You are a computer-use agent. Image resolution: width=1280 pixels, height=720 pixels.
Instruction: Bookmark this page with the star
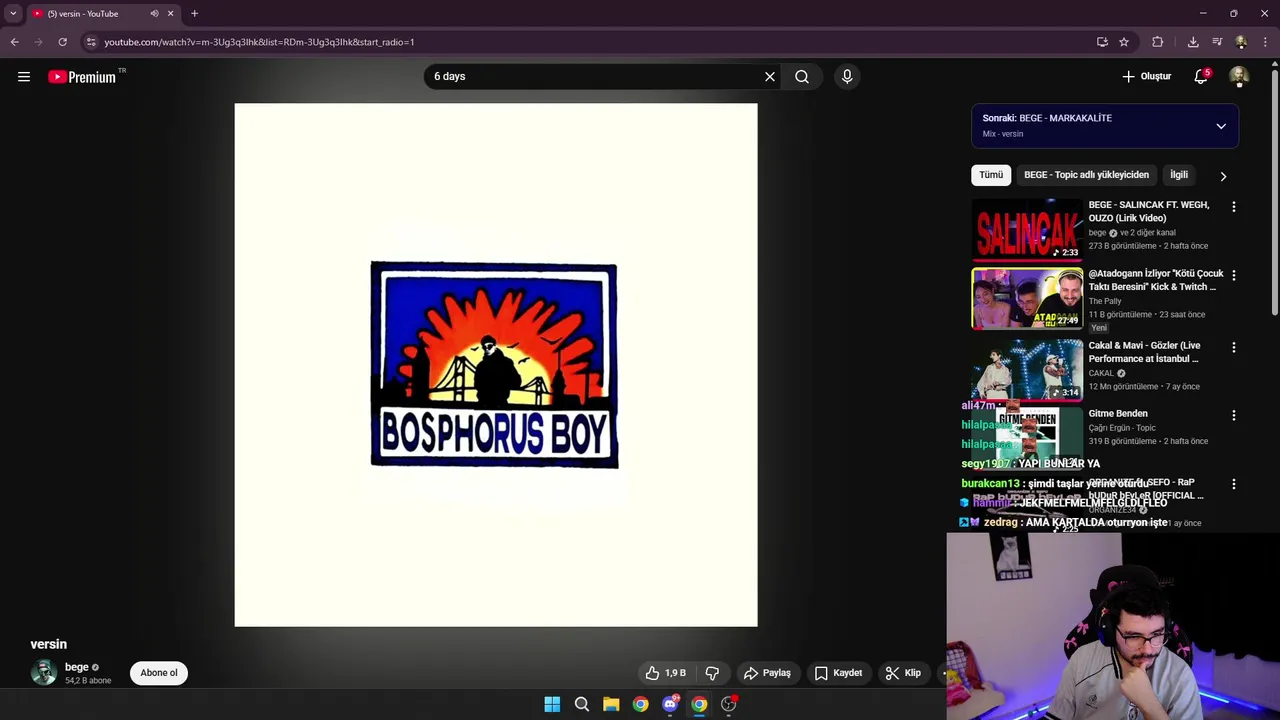point(1124,42)
